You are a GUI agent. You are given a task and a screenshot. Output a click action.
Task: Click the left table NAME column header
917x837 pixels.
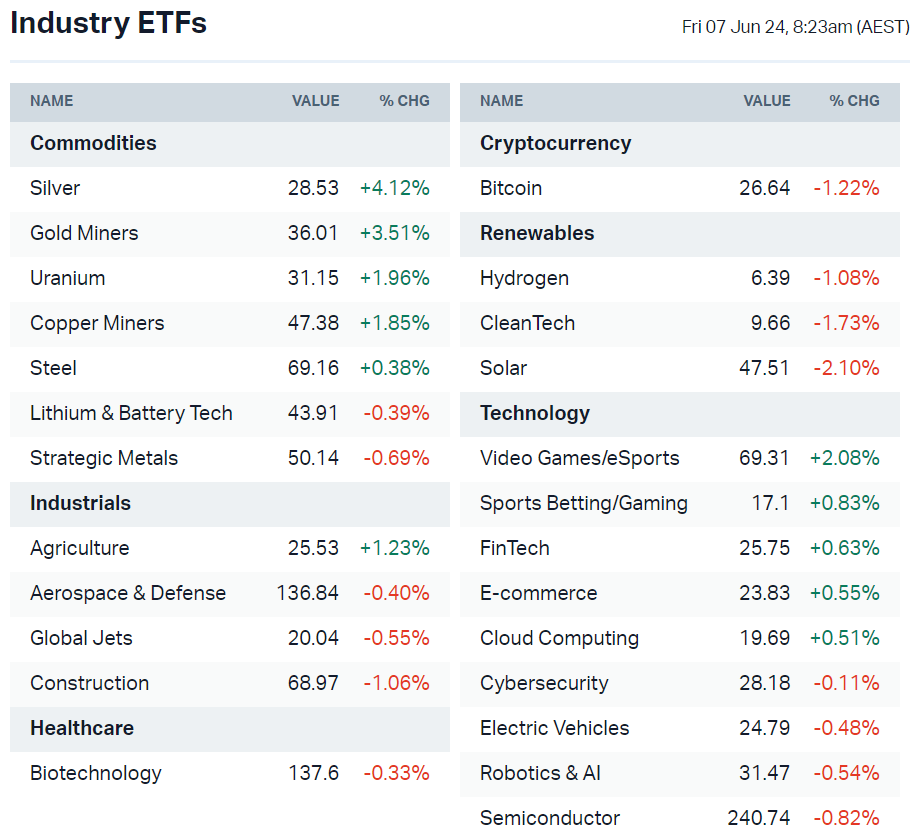coord(52,101)
